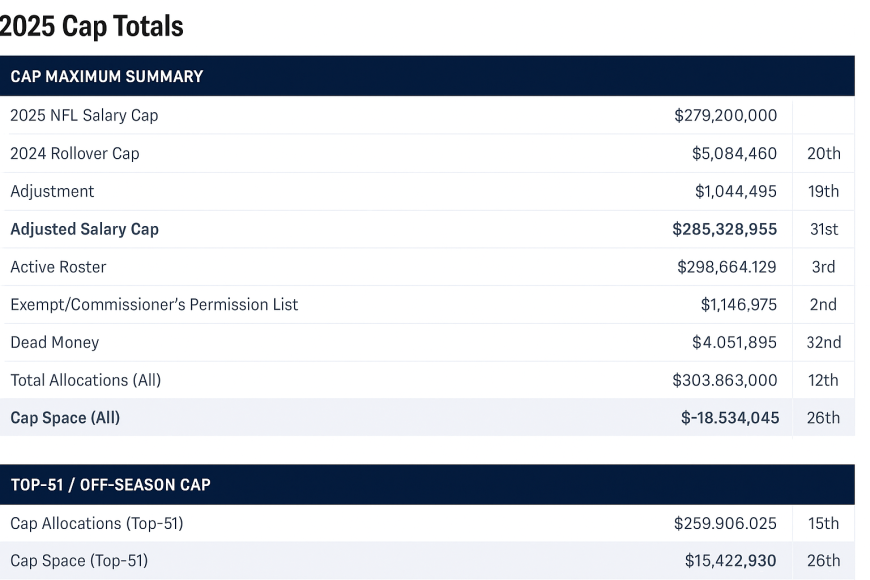870x580 pixels.
Task: Click the 12th rank for Total Allocations
Action: pos(823,380)
